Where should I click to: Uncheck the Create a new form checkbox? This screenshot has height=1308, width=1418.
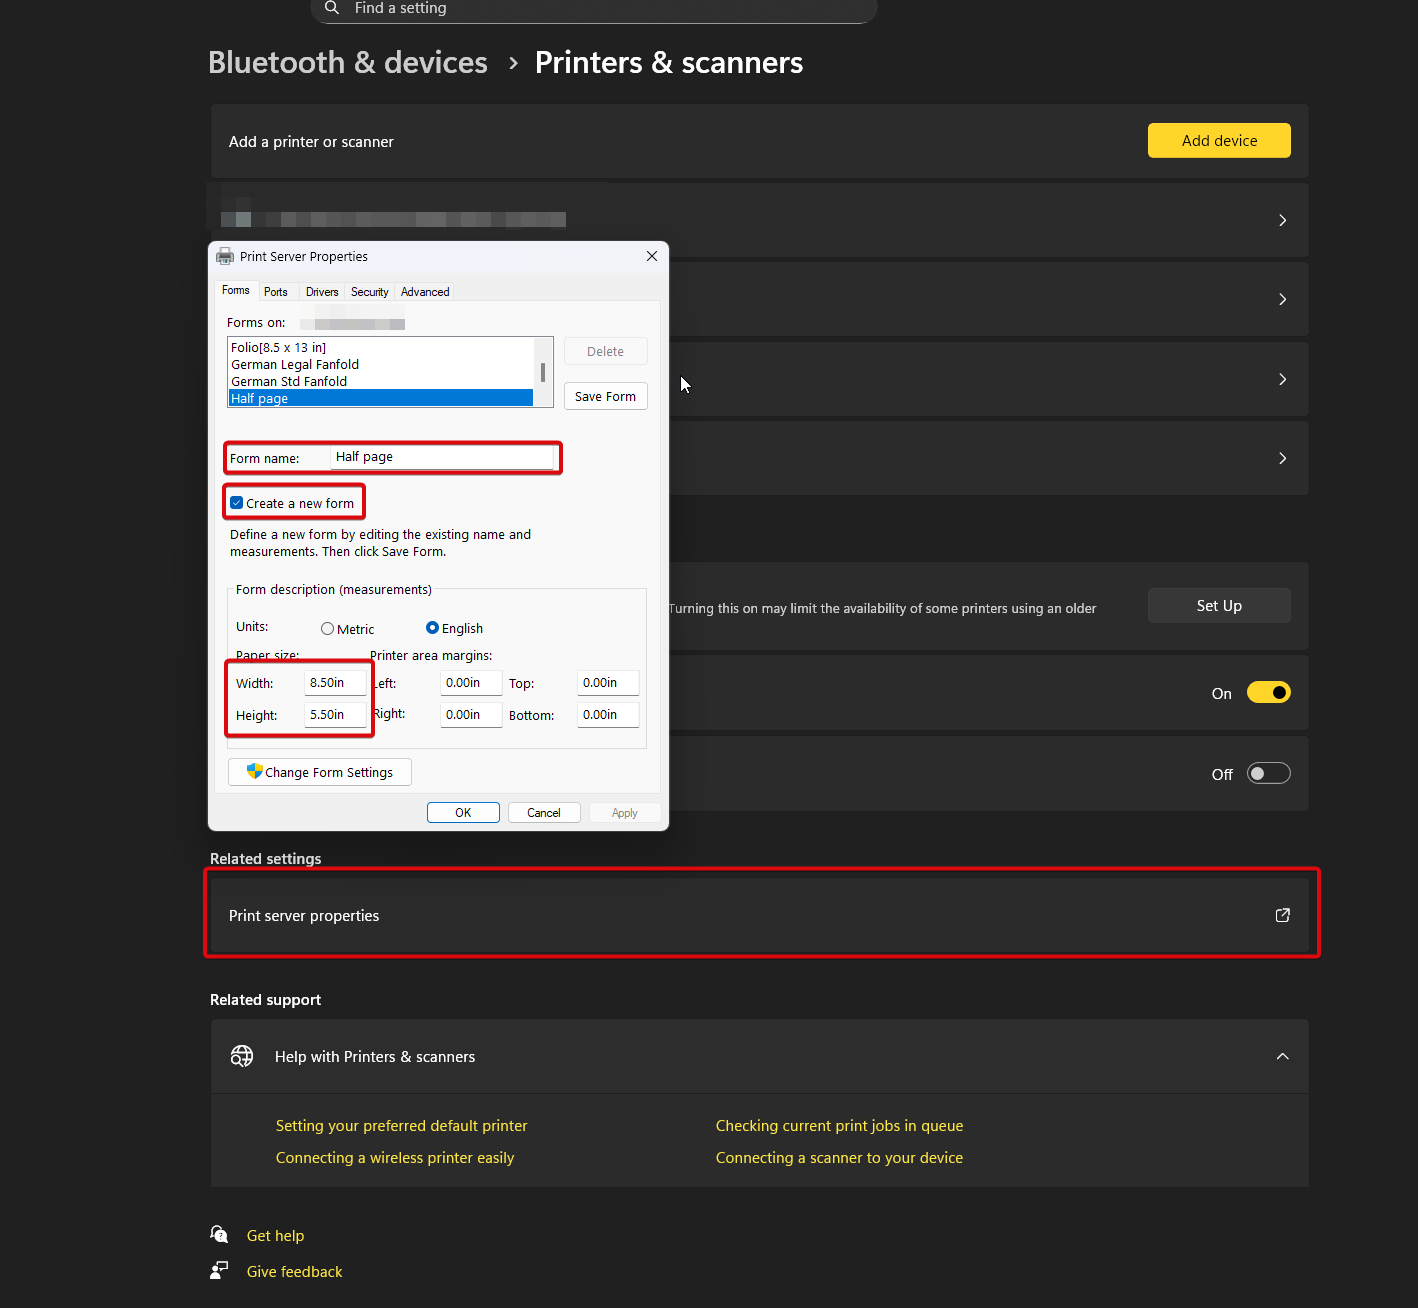237,503
